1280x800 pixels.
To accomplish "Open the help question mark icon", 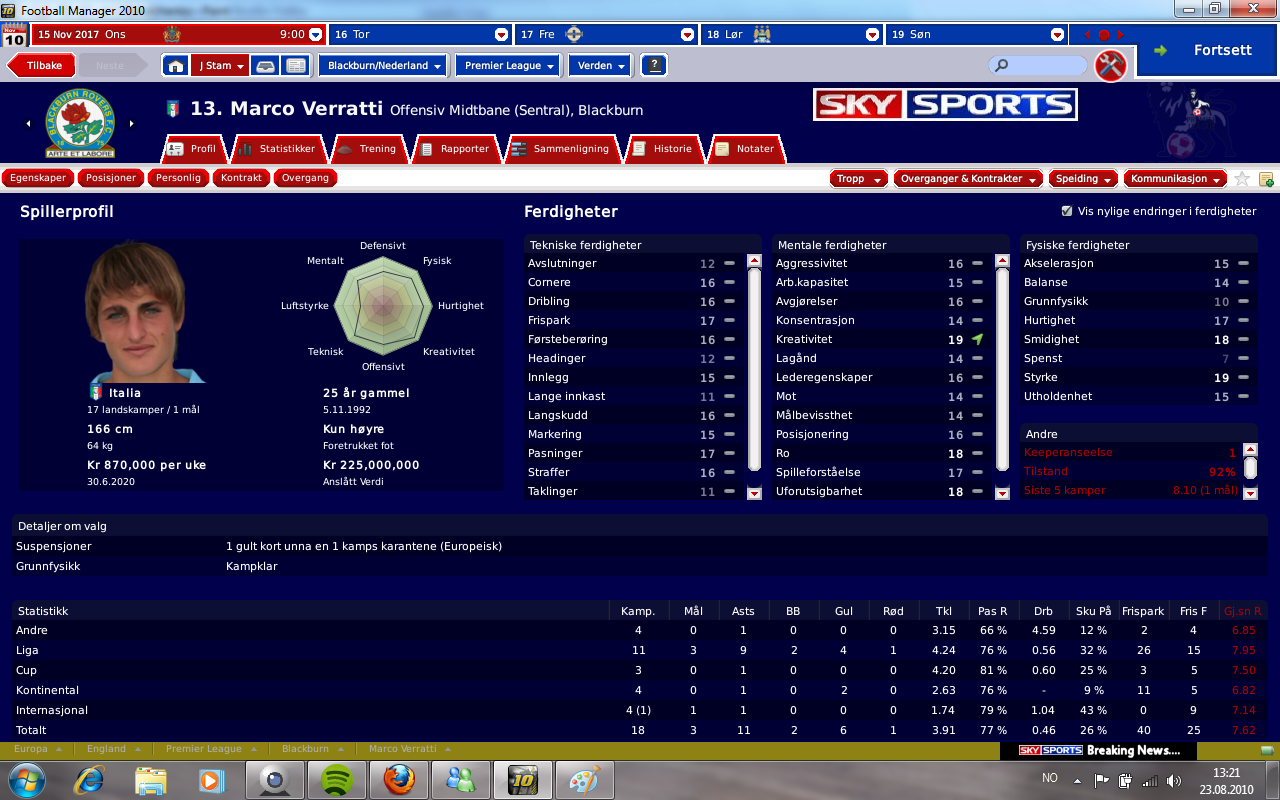I will coord(655,66).
